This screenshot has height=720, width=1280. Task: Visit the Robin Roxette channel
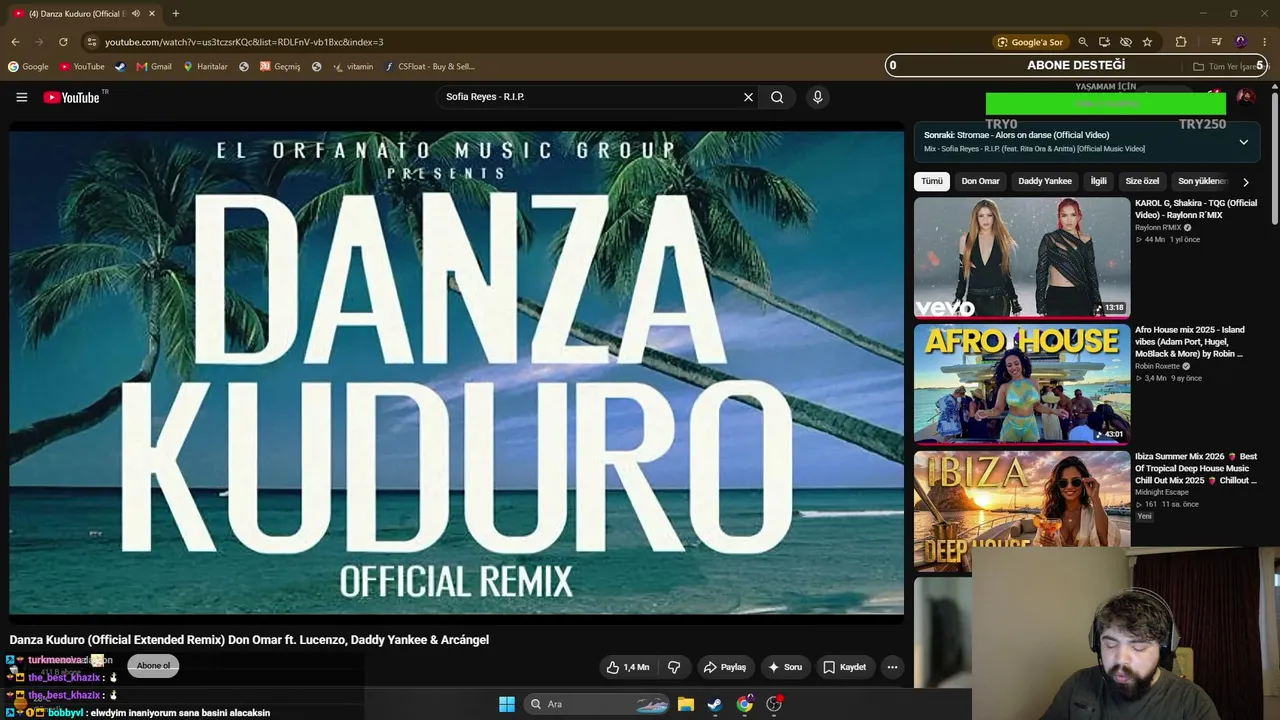1157,366
